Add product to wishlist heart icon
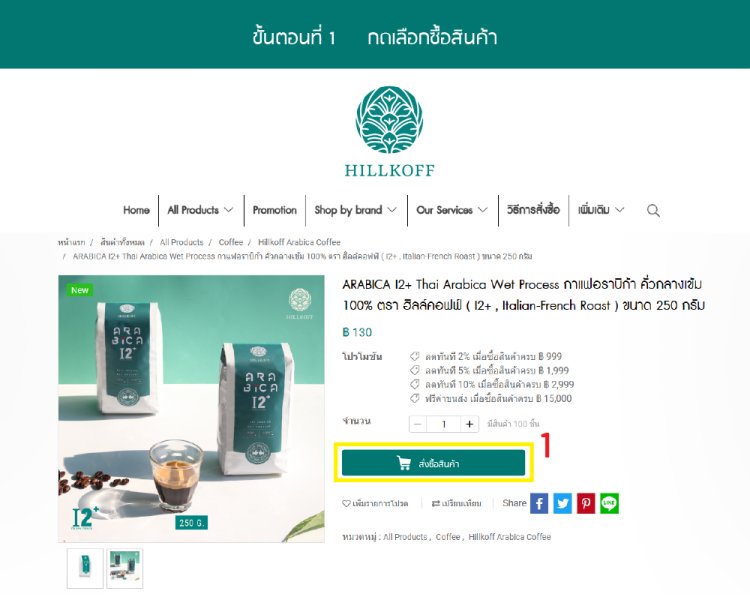750x600 pixels. coord(346,503)
